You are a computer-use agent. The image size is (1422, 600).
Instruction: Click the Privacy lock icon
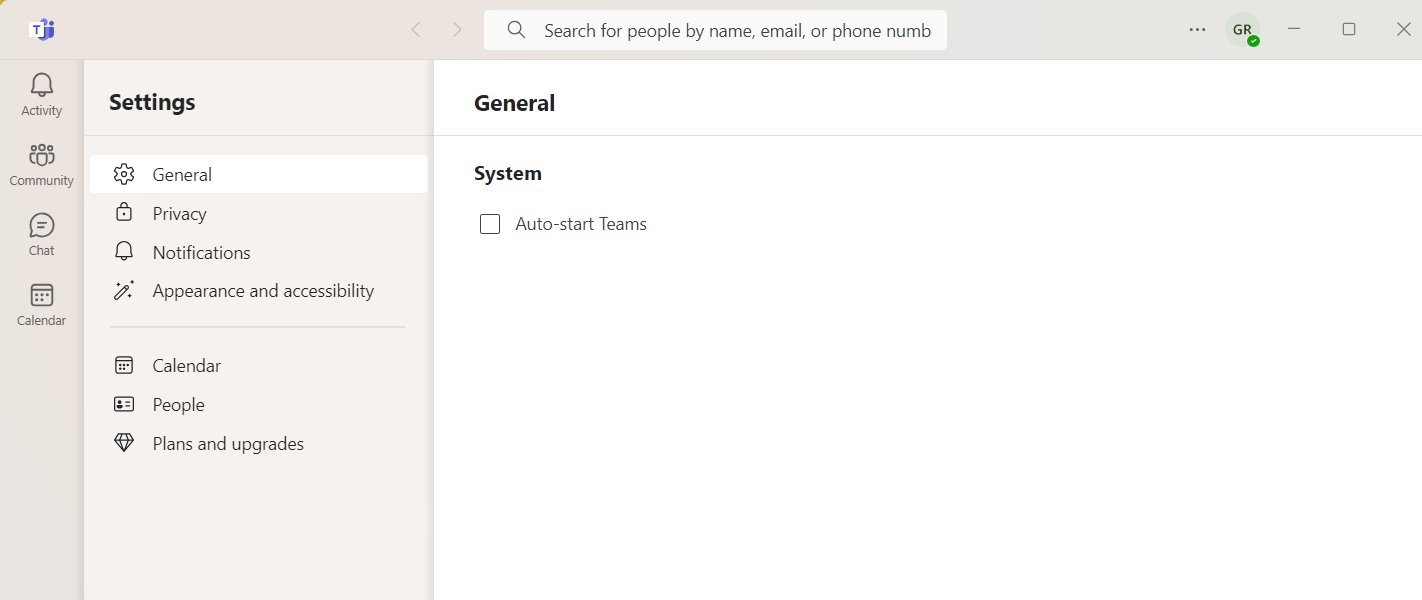124,212
